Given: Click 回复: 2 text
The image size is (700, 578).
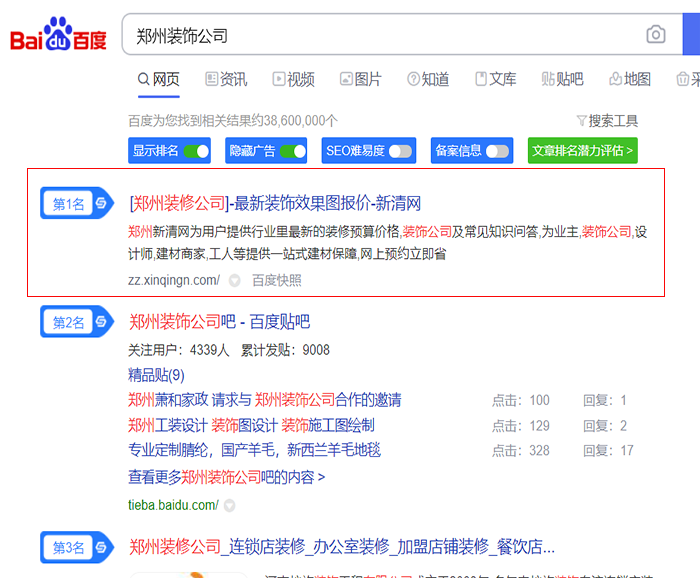Looking at the screenshot, I should pos(605,426).
